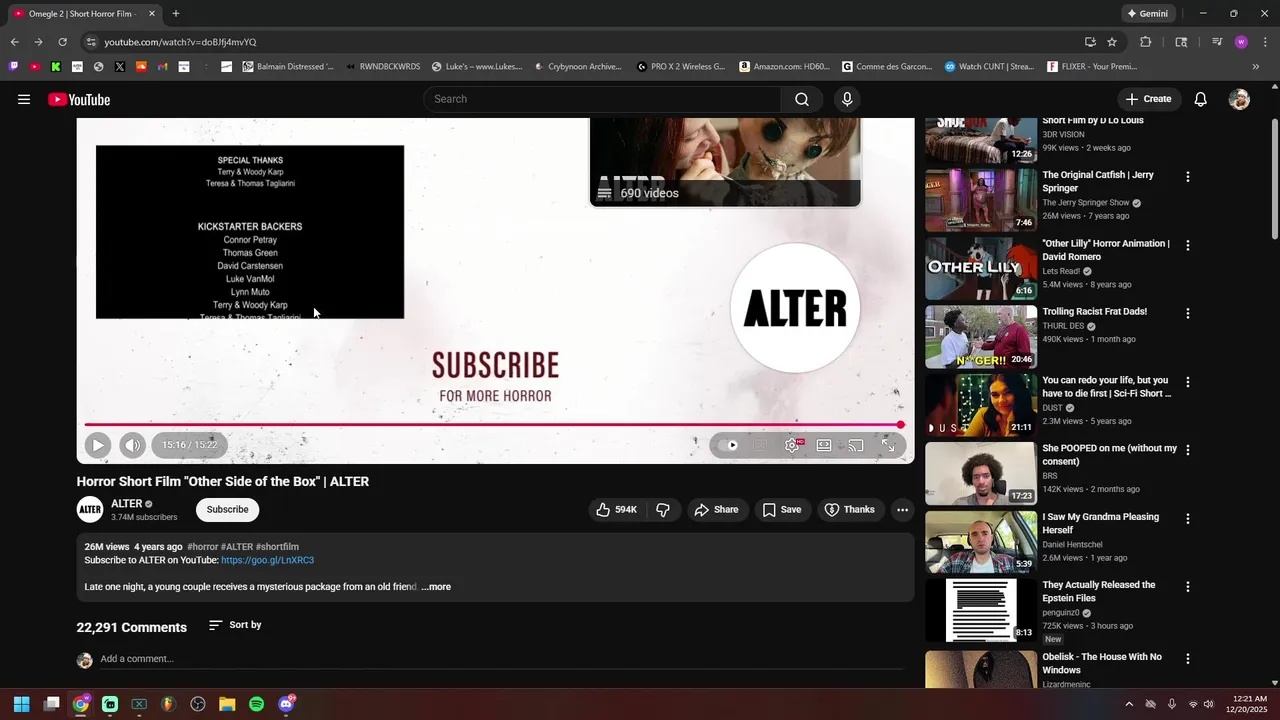Like the video with the 594K thumbs-up
The width and height of the screenshot is (1280, 720).
[616, 510]
